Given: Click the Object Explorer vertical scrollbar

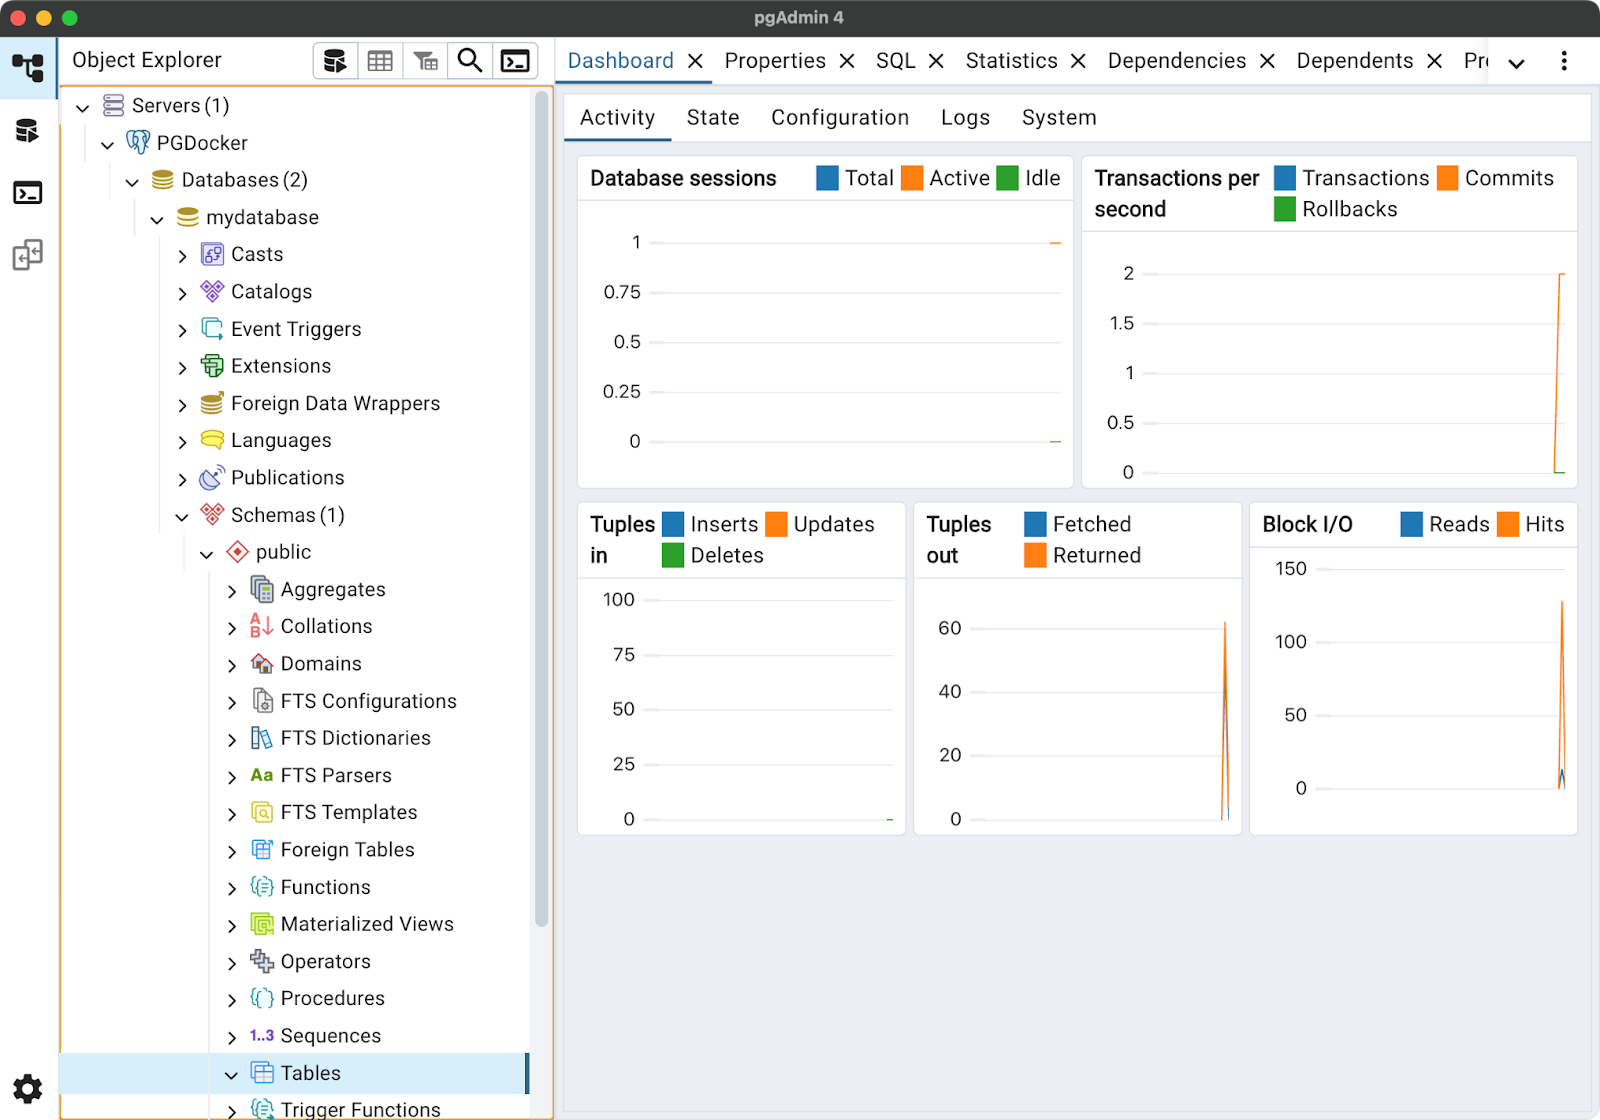Looking at the screenshot, I should click(542, 510).
